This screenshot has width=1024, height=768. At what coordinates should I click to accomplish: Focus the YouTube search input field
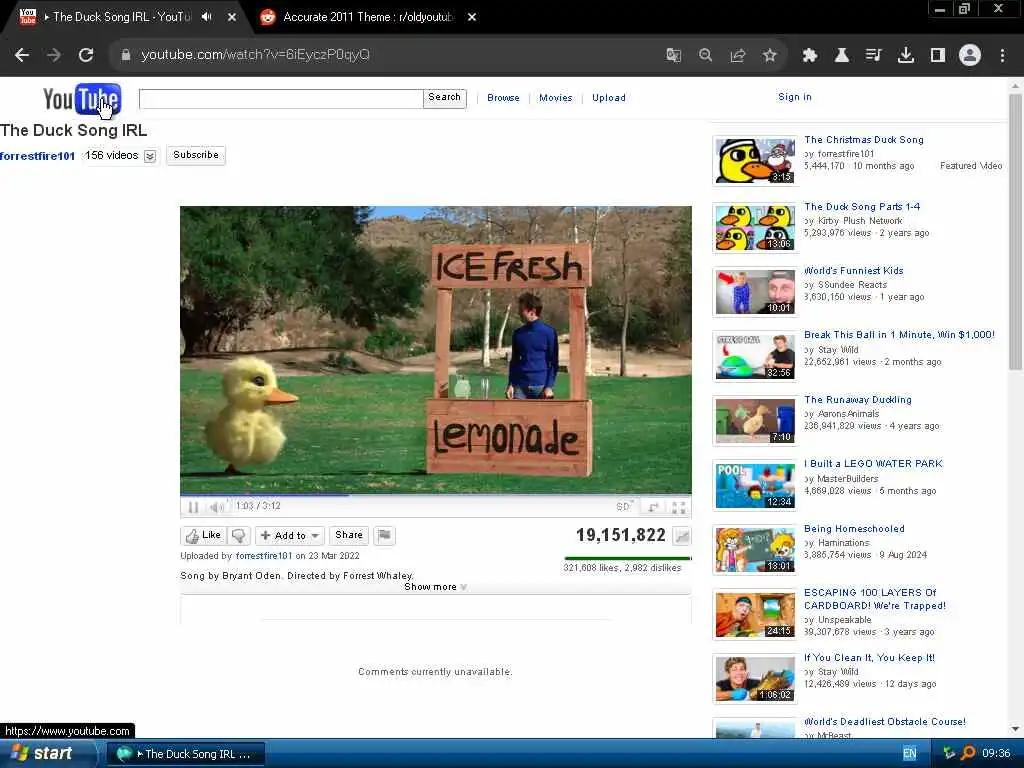click(281, 99)
